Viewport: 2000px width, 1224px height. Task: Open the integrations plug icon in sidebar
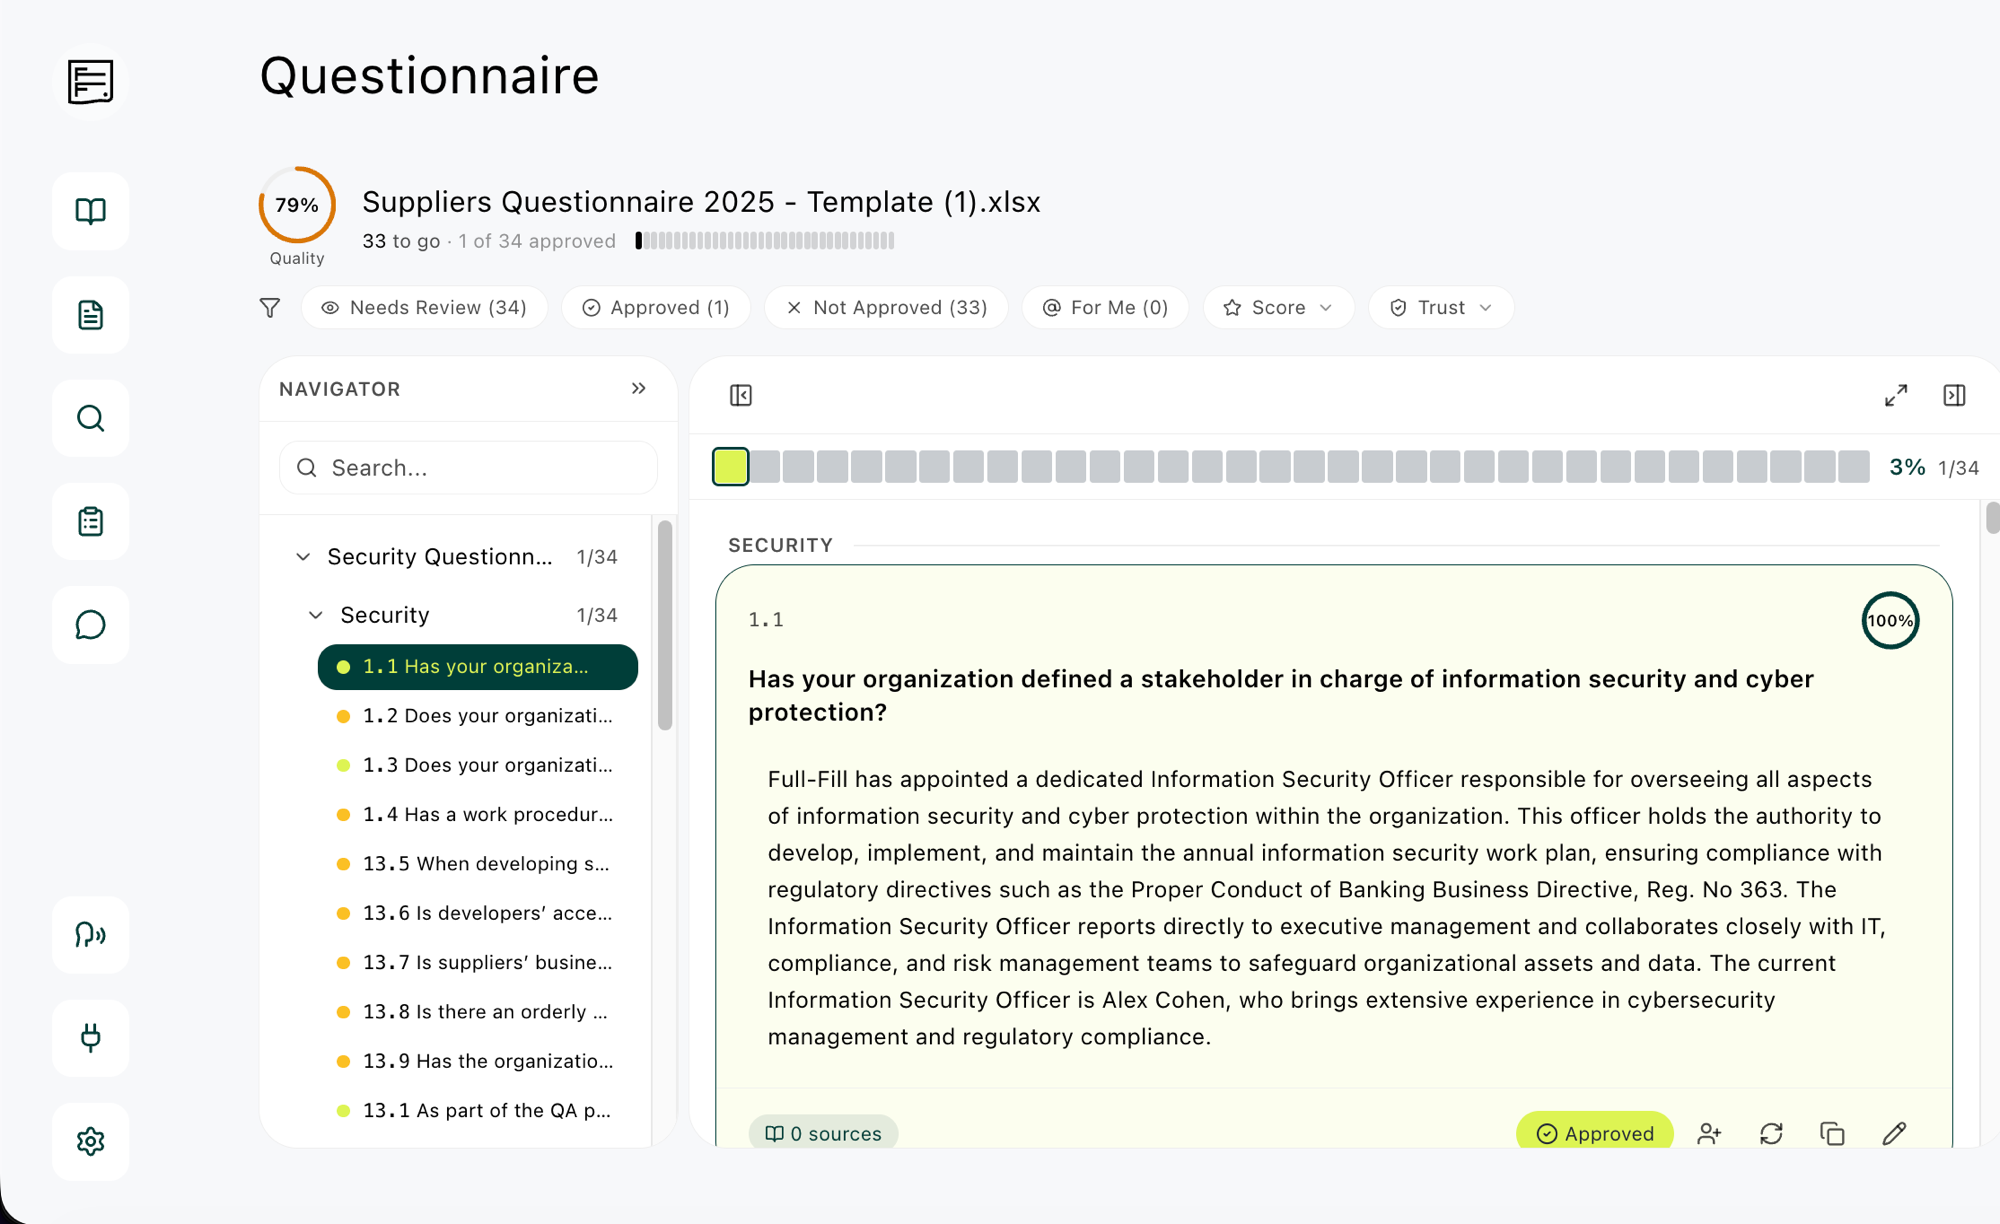click(90, 1038)
